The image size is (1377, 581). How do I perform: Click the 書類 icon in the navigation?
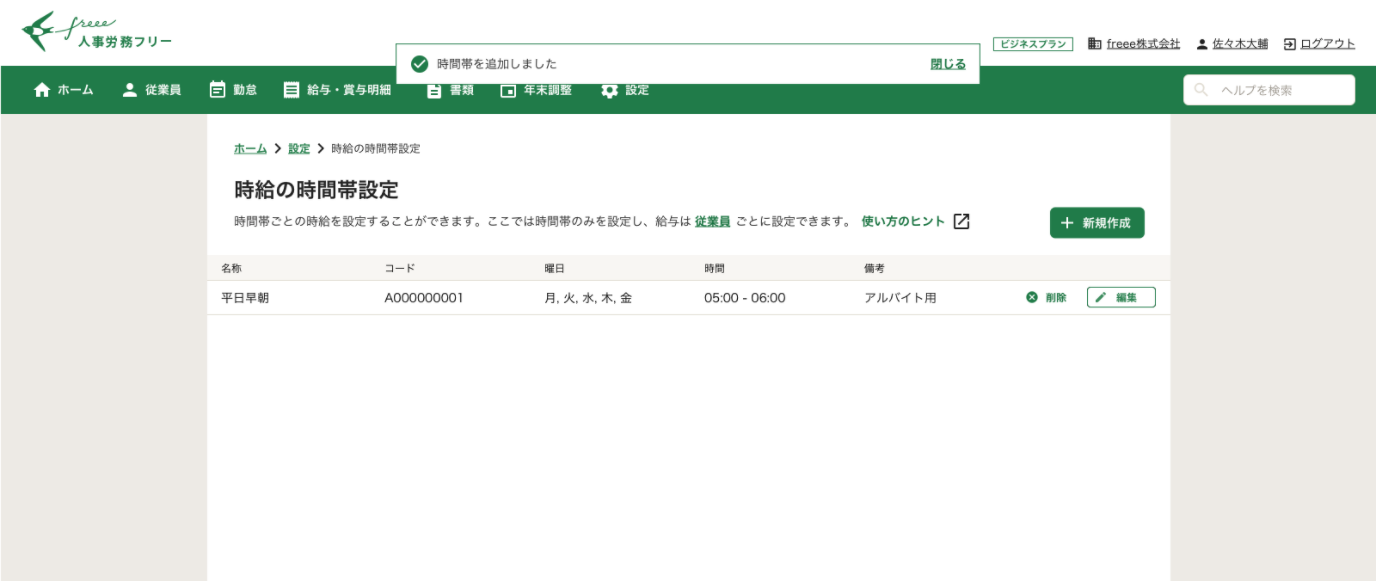432,89
